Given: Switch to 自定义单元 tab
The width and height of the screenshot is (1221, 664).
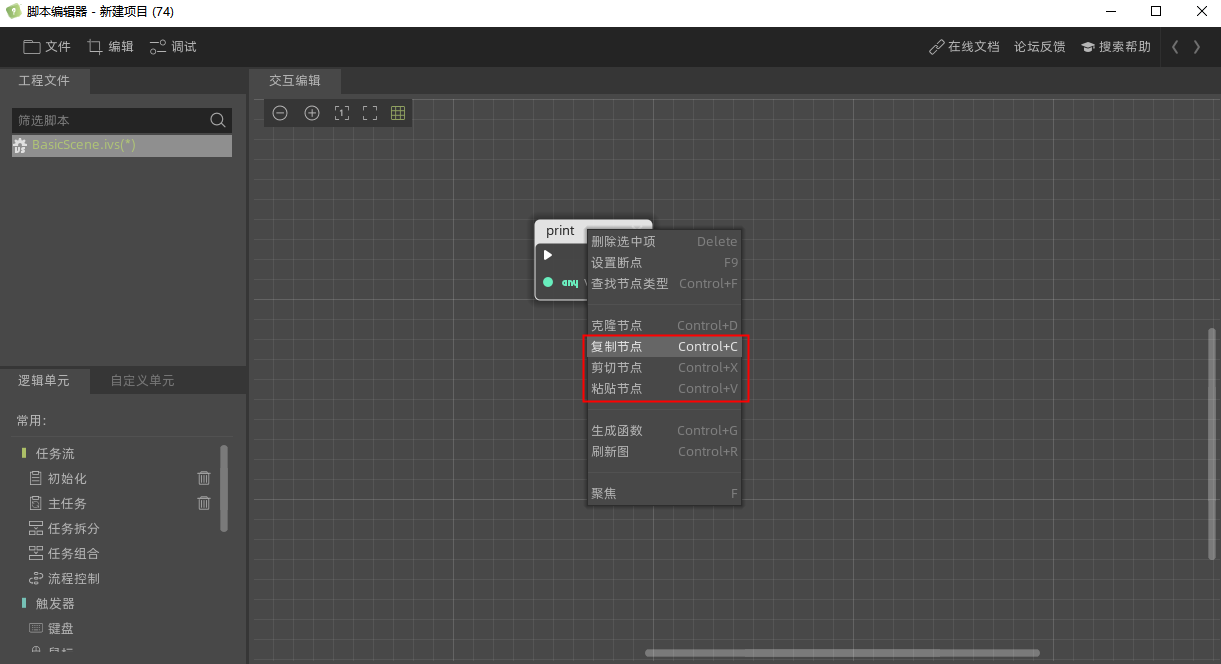Looking at the screenshot, I should coord(142,381).
